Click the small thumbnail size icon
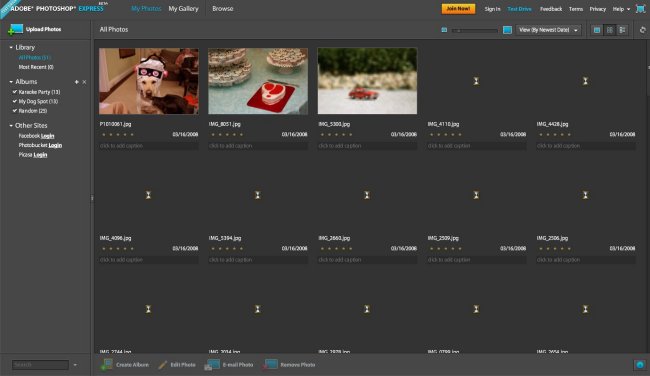 click(444, 30)
